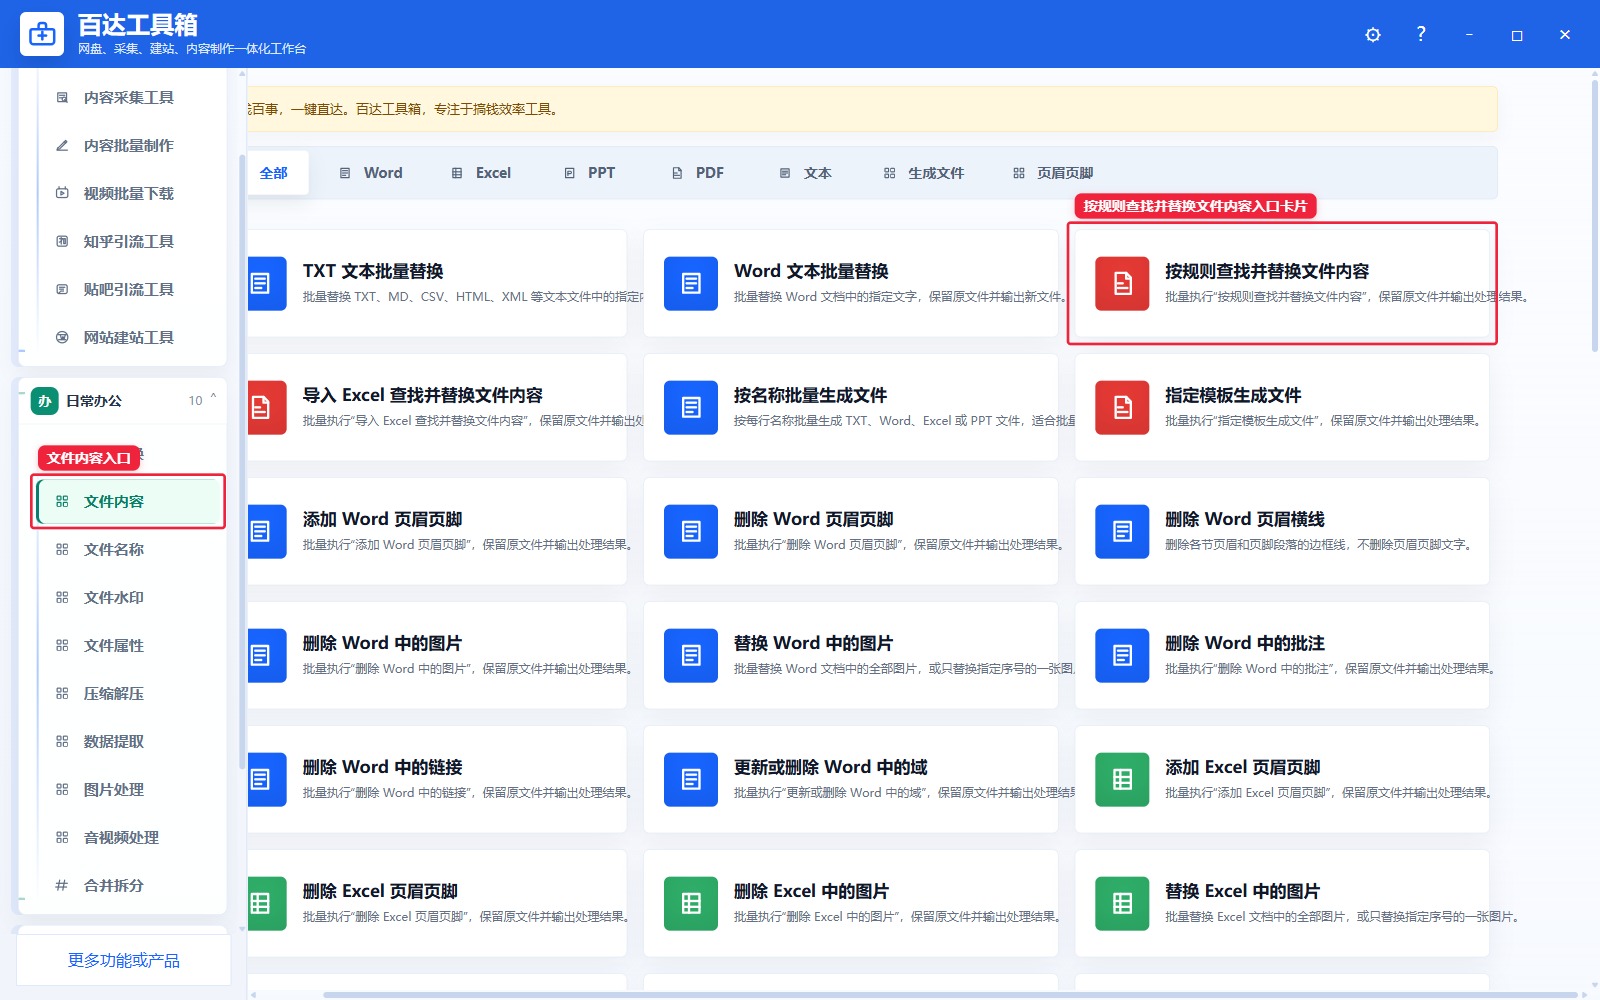
Task: Open the help question mark icon
Action: coord(1421,34)
